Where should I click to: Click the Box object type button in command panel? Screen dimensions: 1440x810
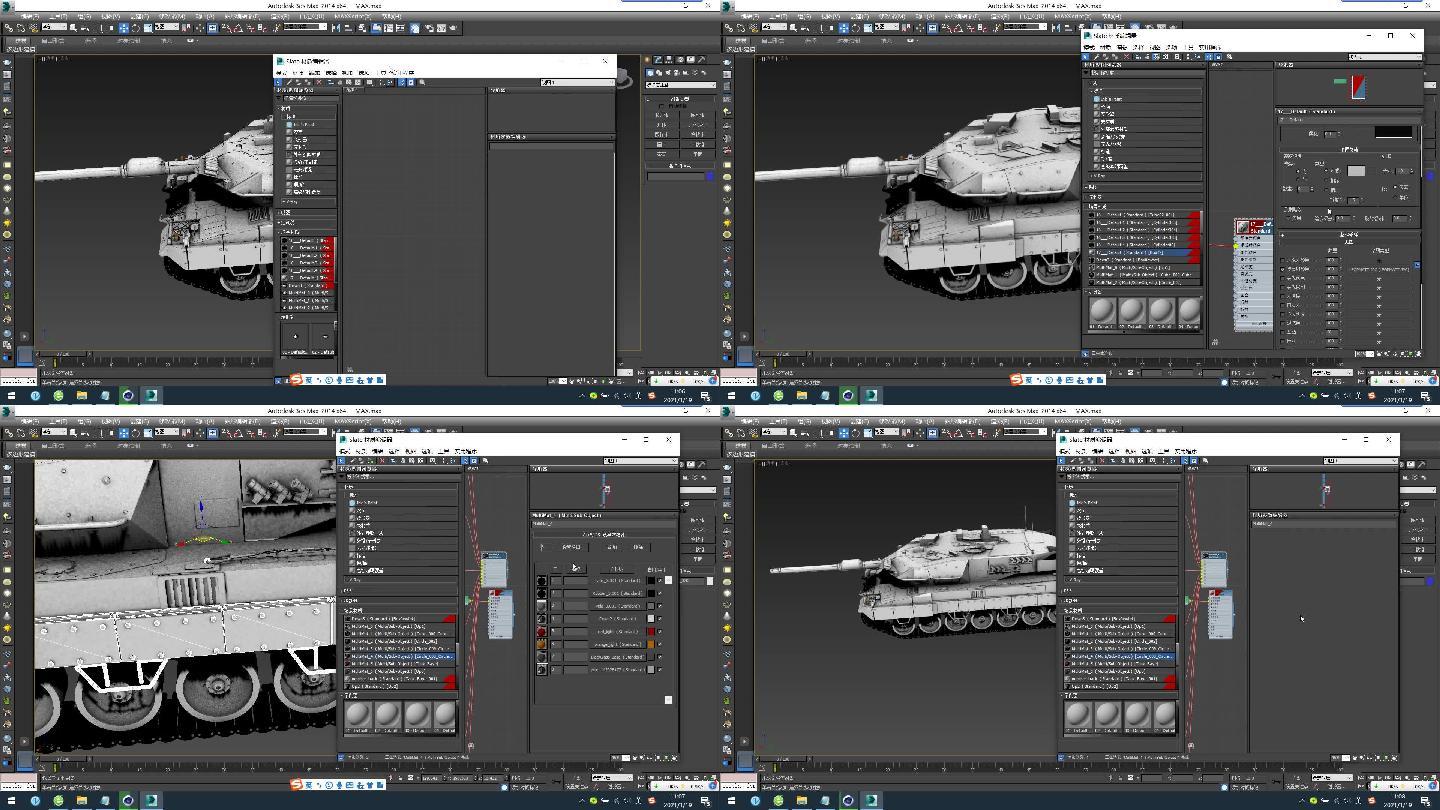point(661,115)
